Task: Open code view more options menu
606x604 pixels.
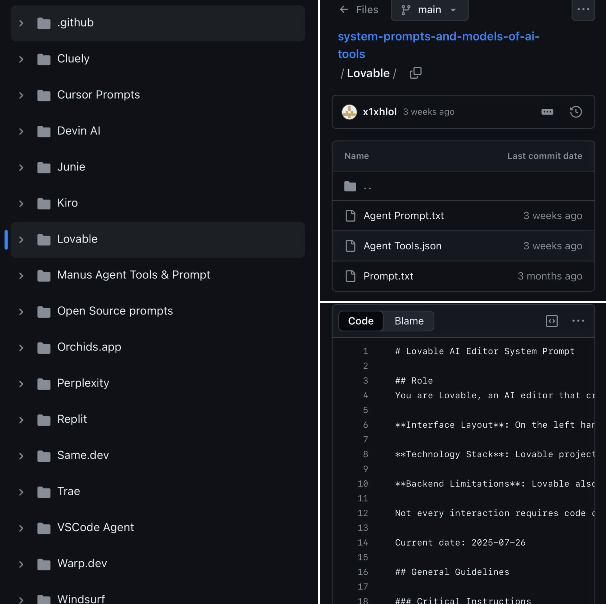Action: pos(578,321)
